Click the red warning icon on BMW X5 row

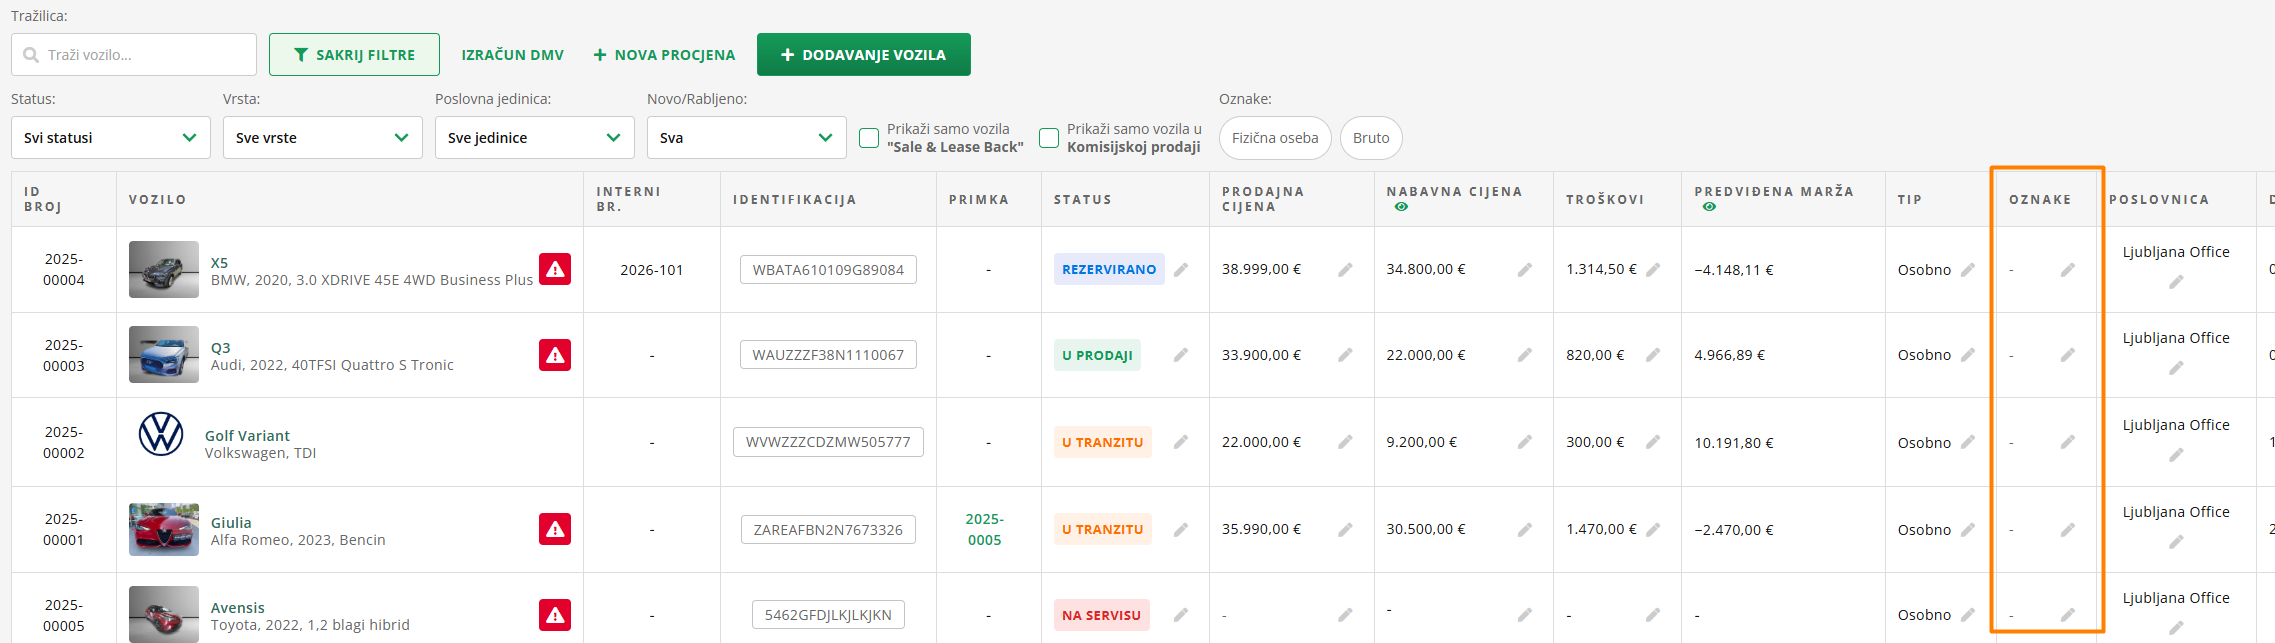pos(555,269)
